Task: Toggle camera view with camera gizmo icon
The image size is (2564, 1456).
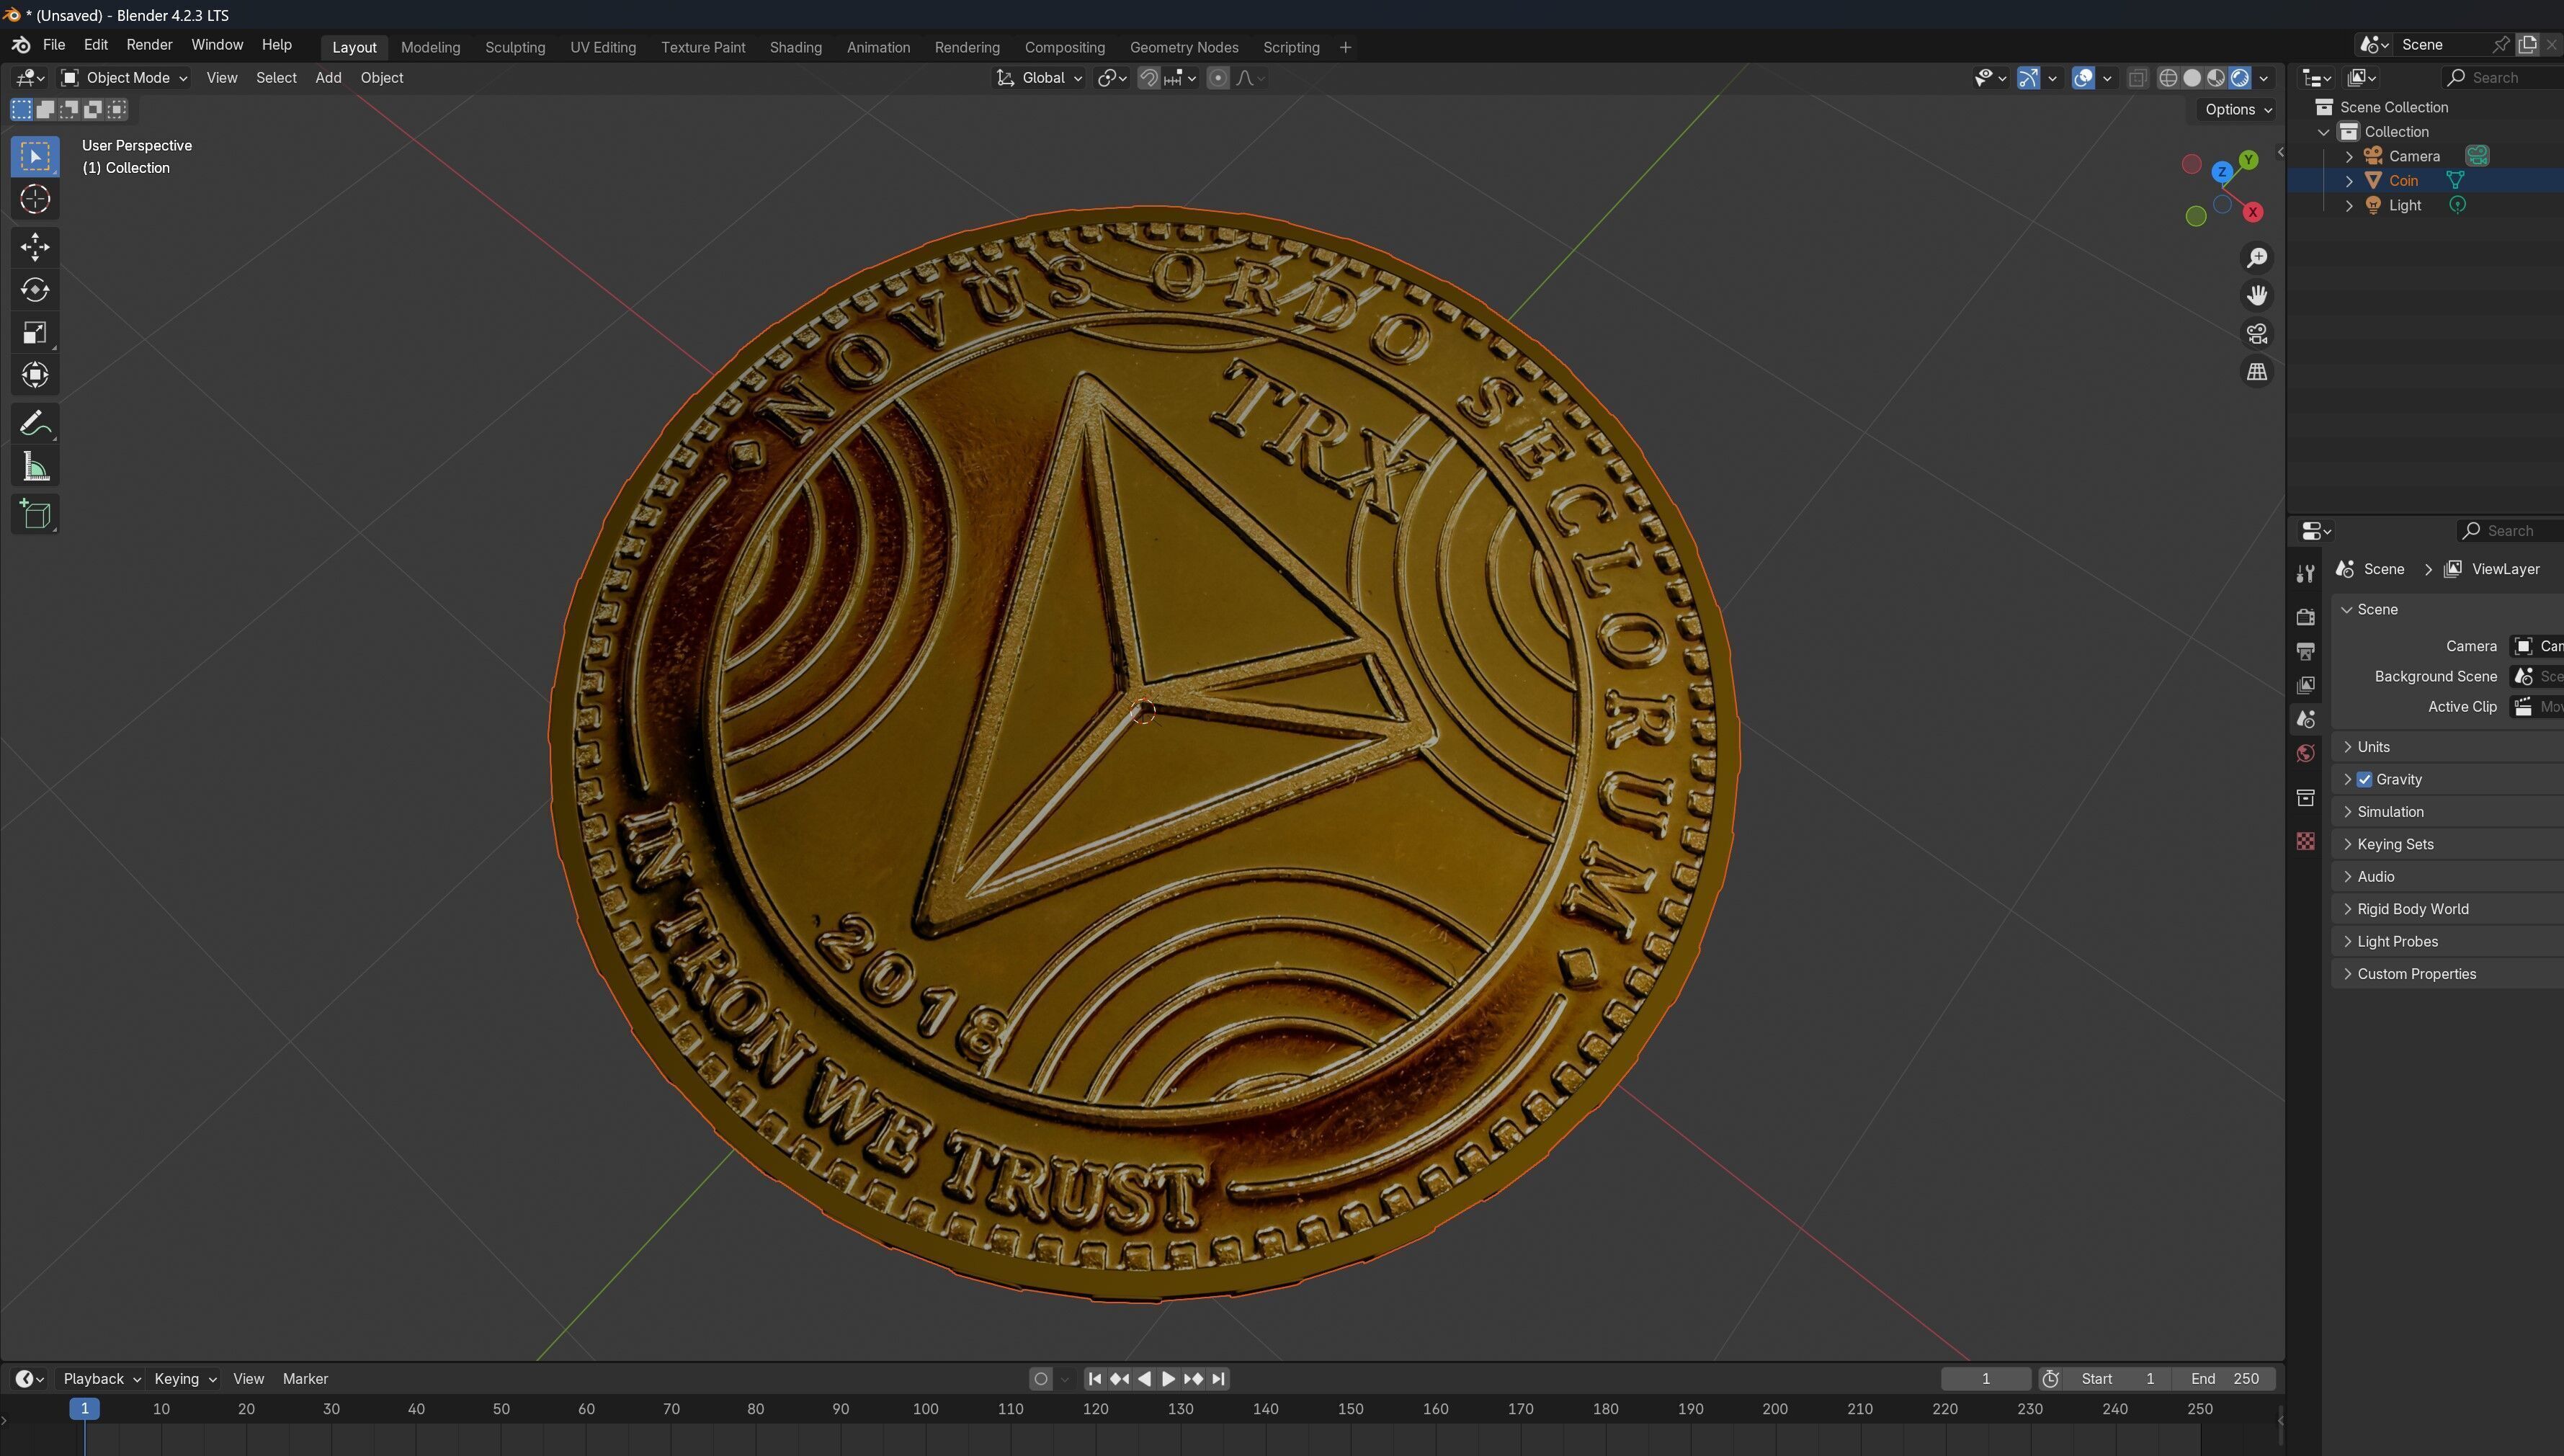Action: 2257,334
